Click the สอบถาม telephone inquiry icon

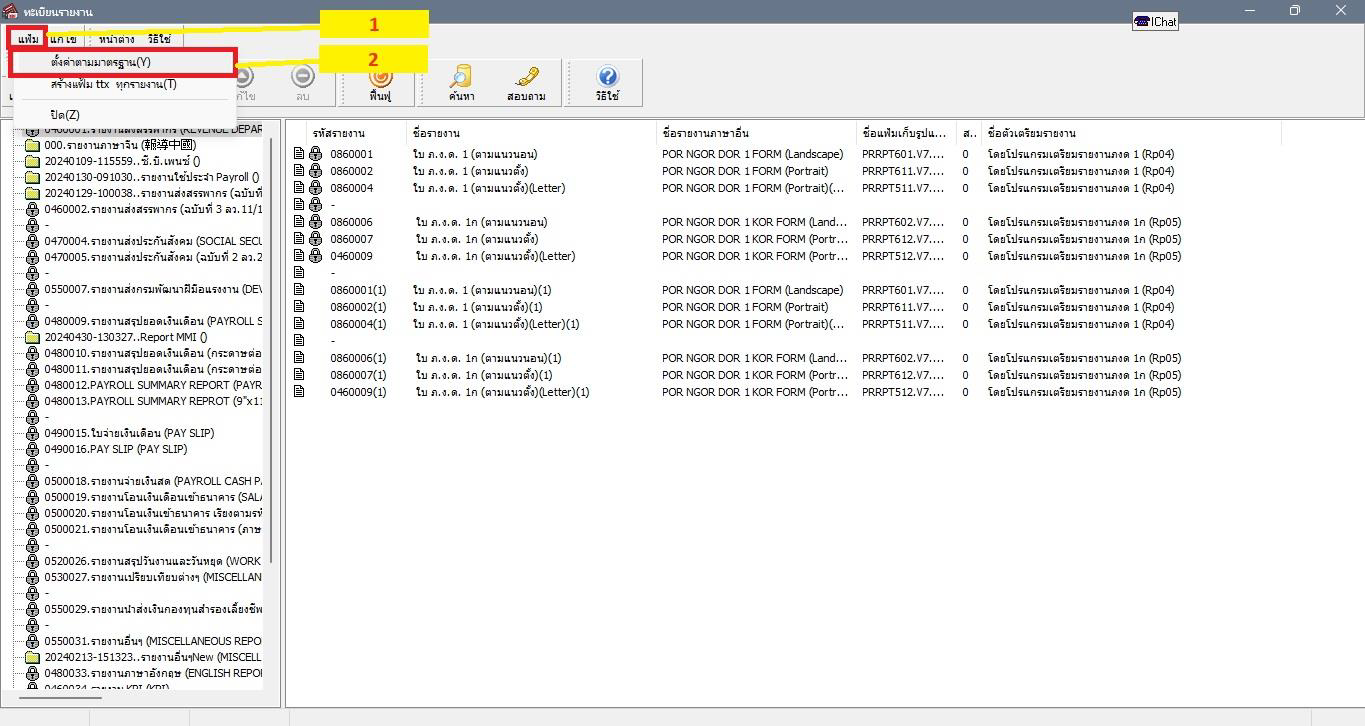pos(526,79)
